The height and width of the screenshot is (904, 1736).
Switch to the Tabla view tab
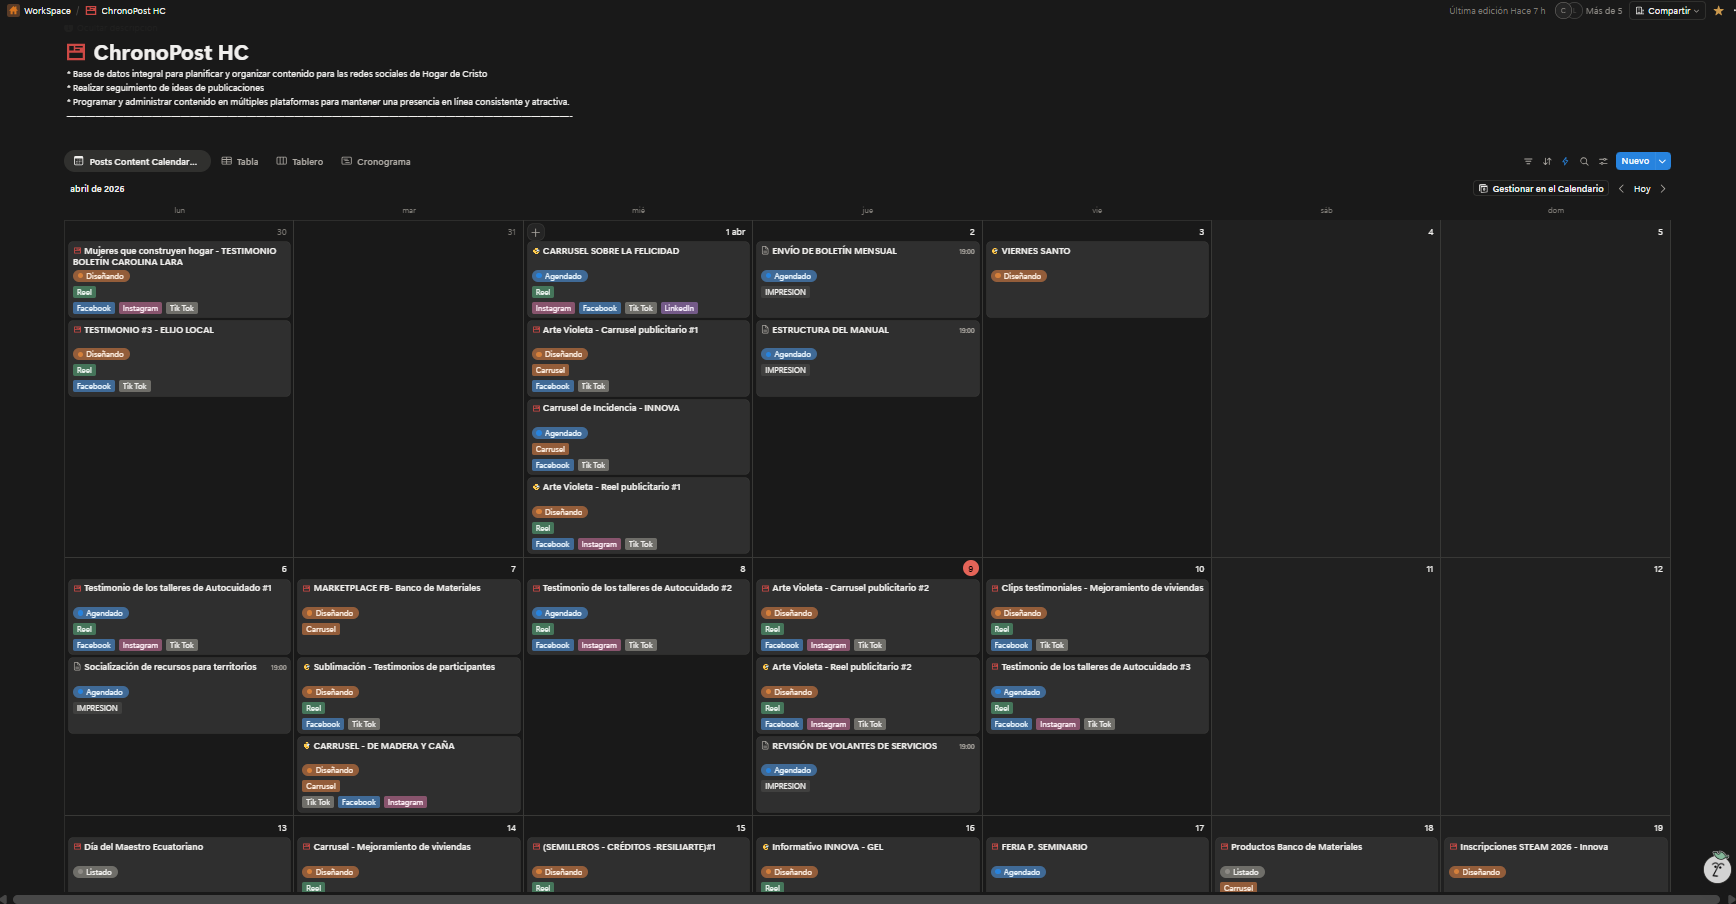240,161
